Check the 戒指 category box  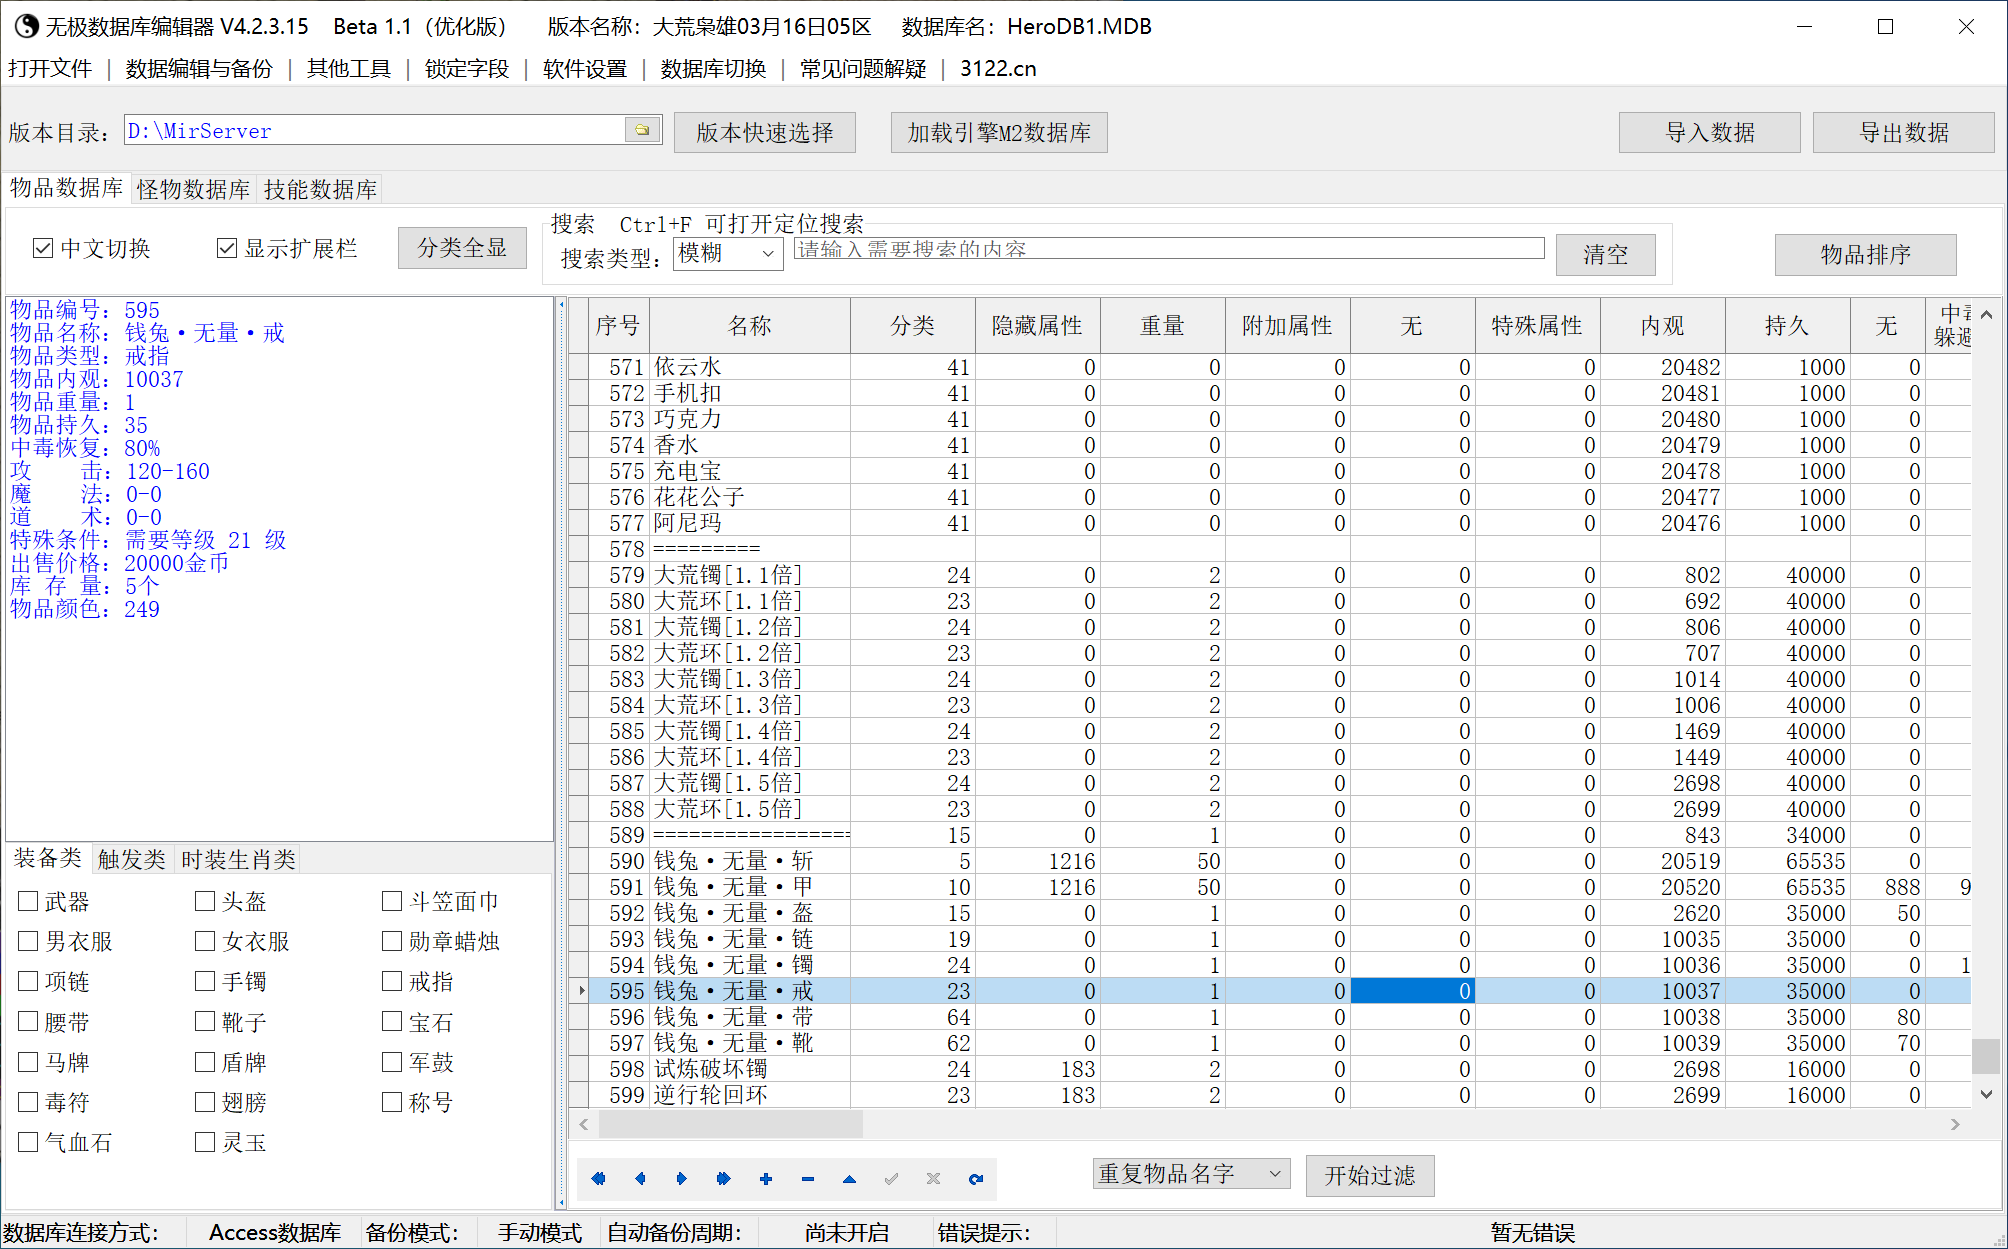tap(392, 981)
